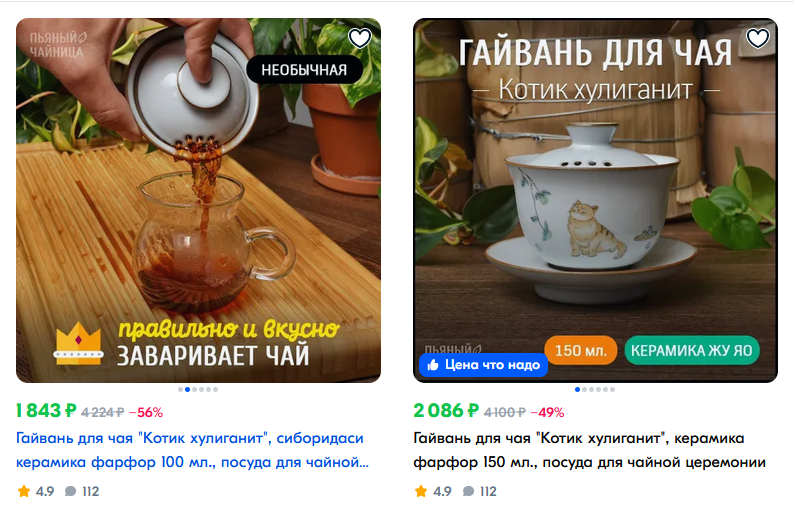Image resolution: width=796 pixels, height=519 pixels.
Task: Jump to the last carousel dot of the left product
Action: 216,390
